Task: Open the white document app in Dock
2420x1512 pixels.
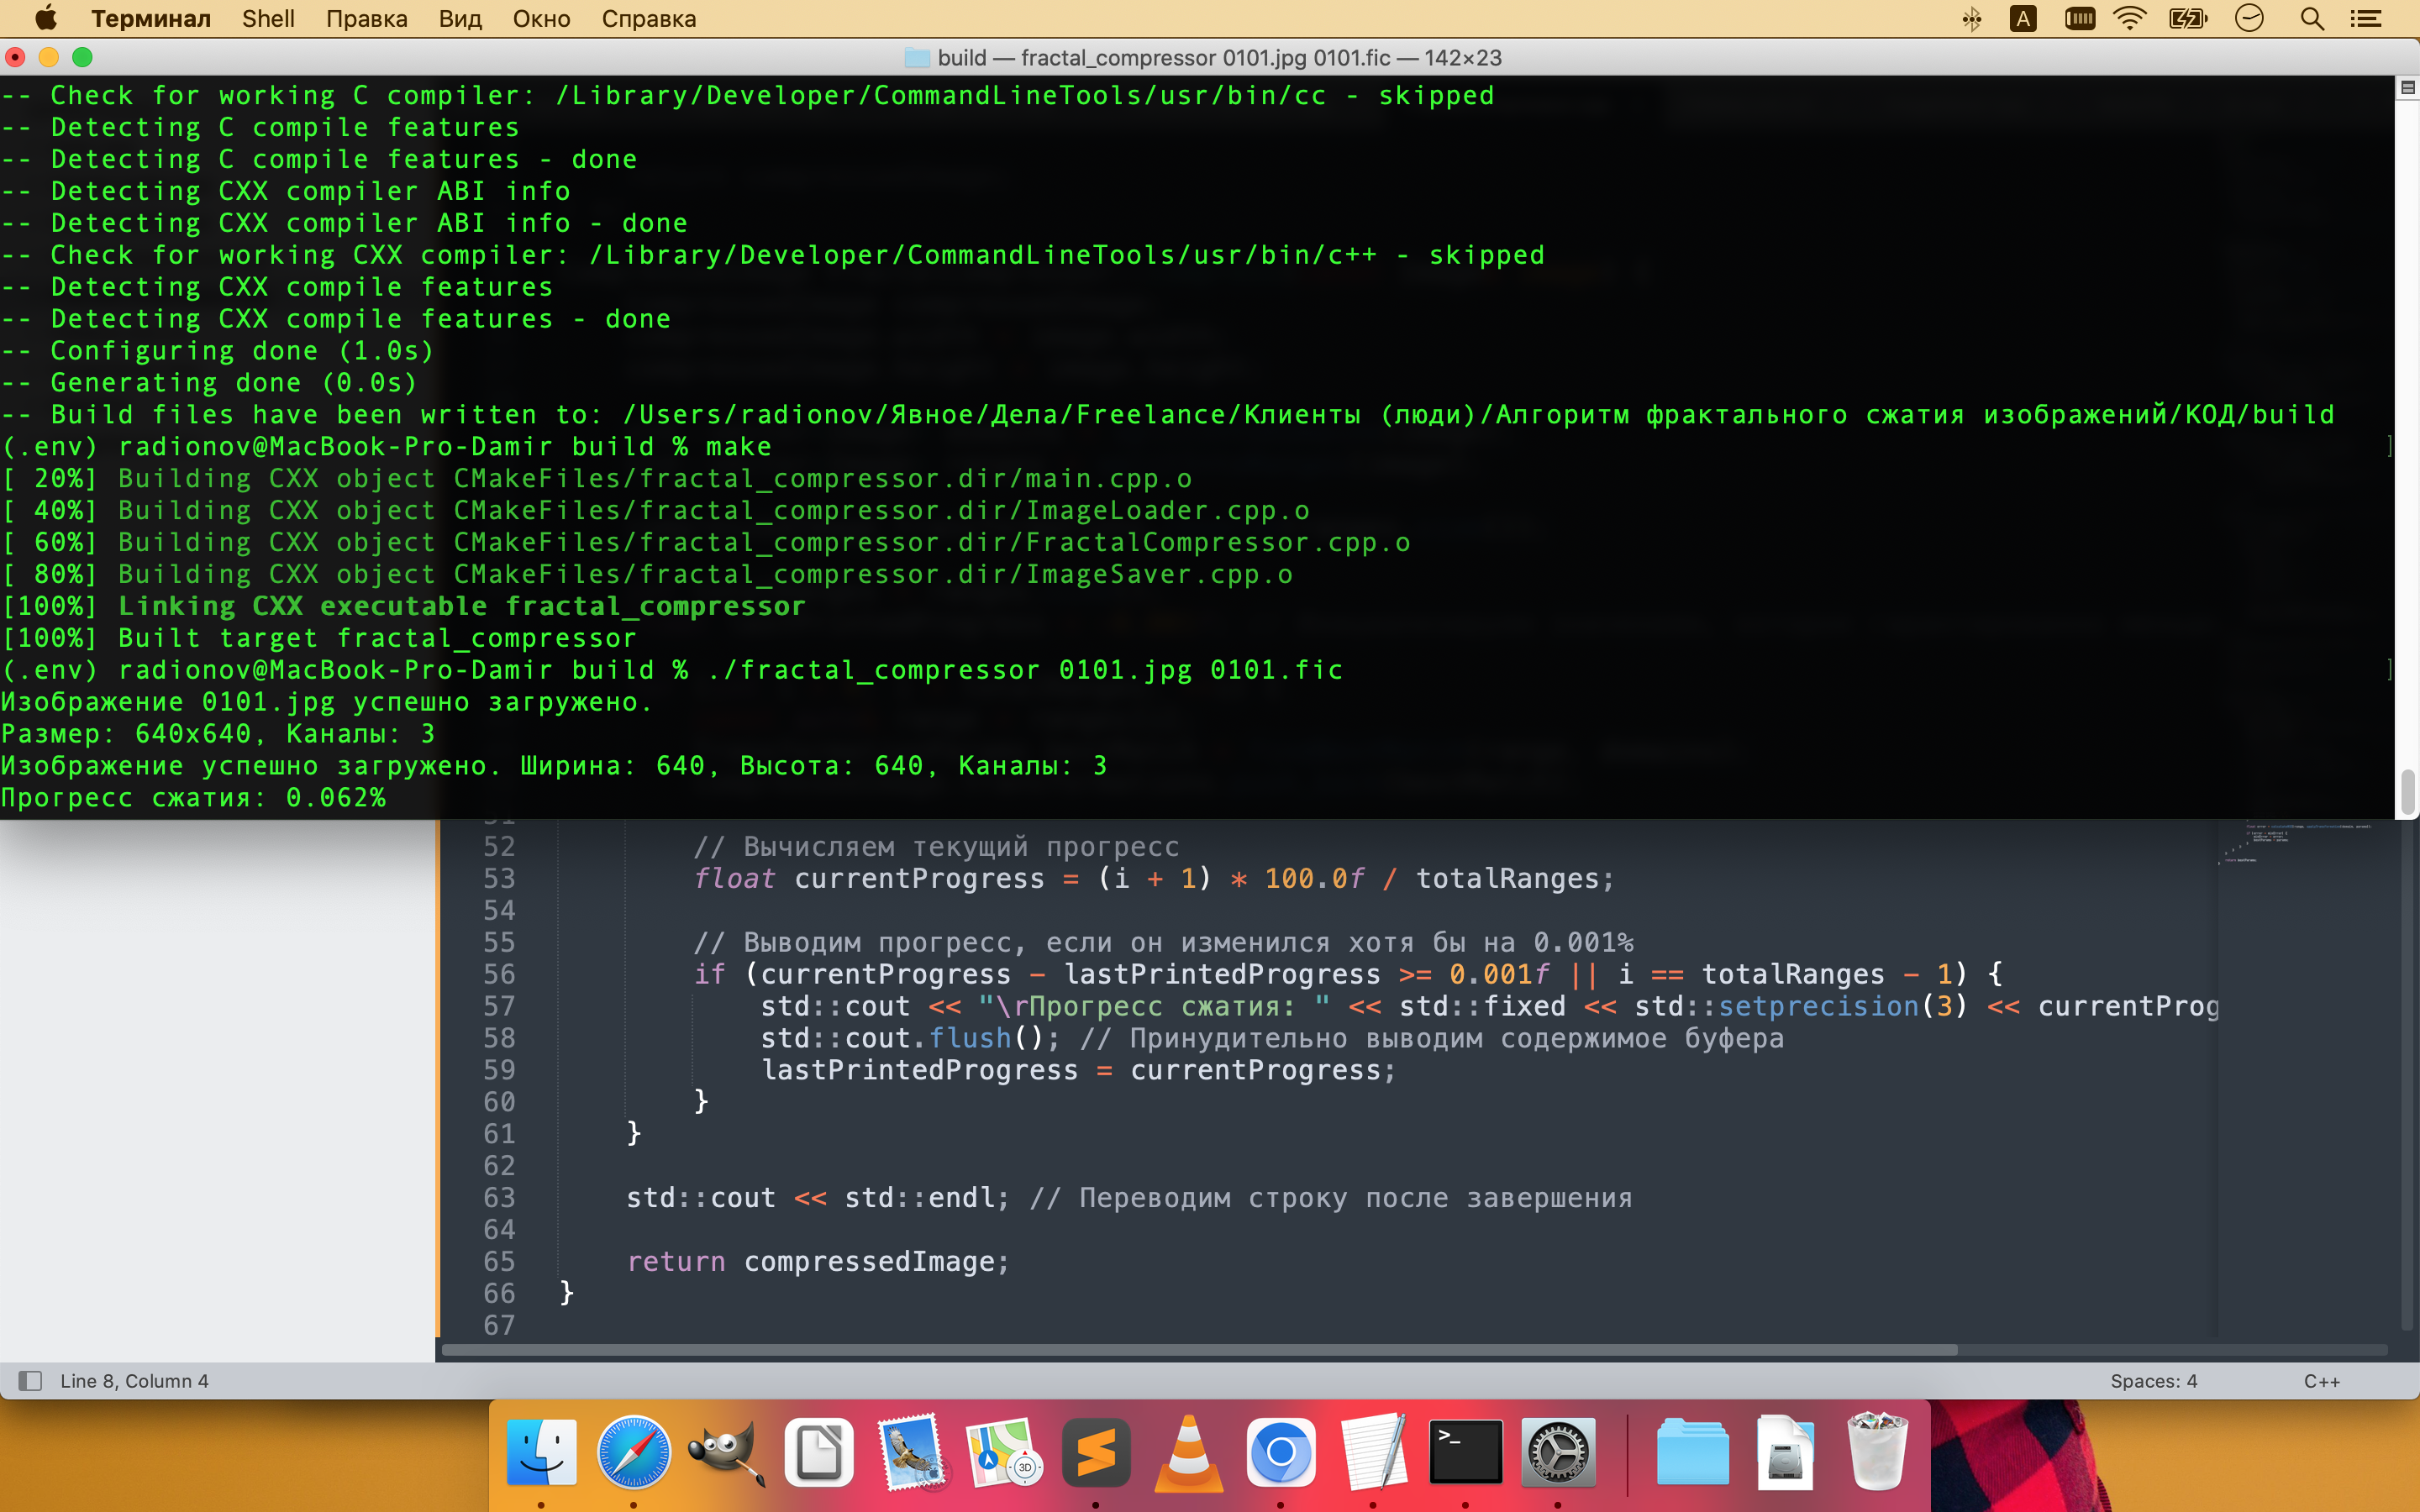Action: coord(818,1452)
